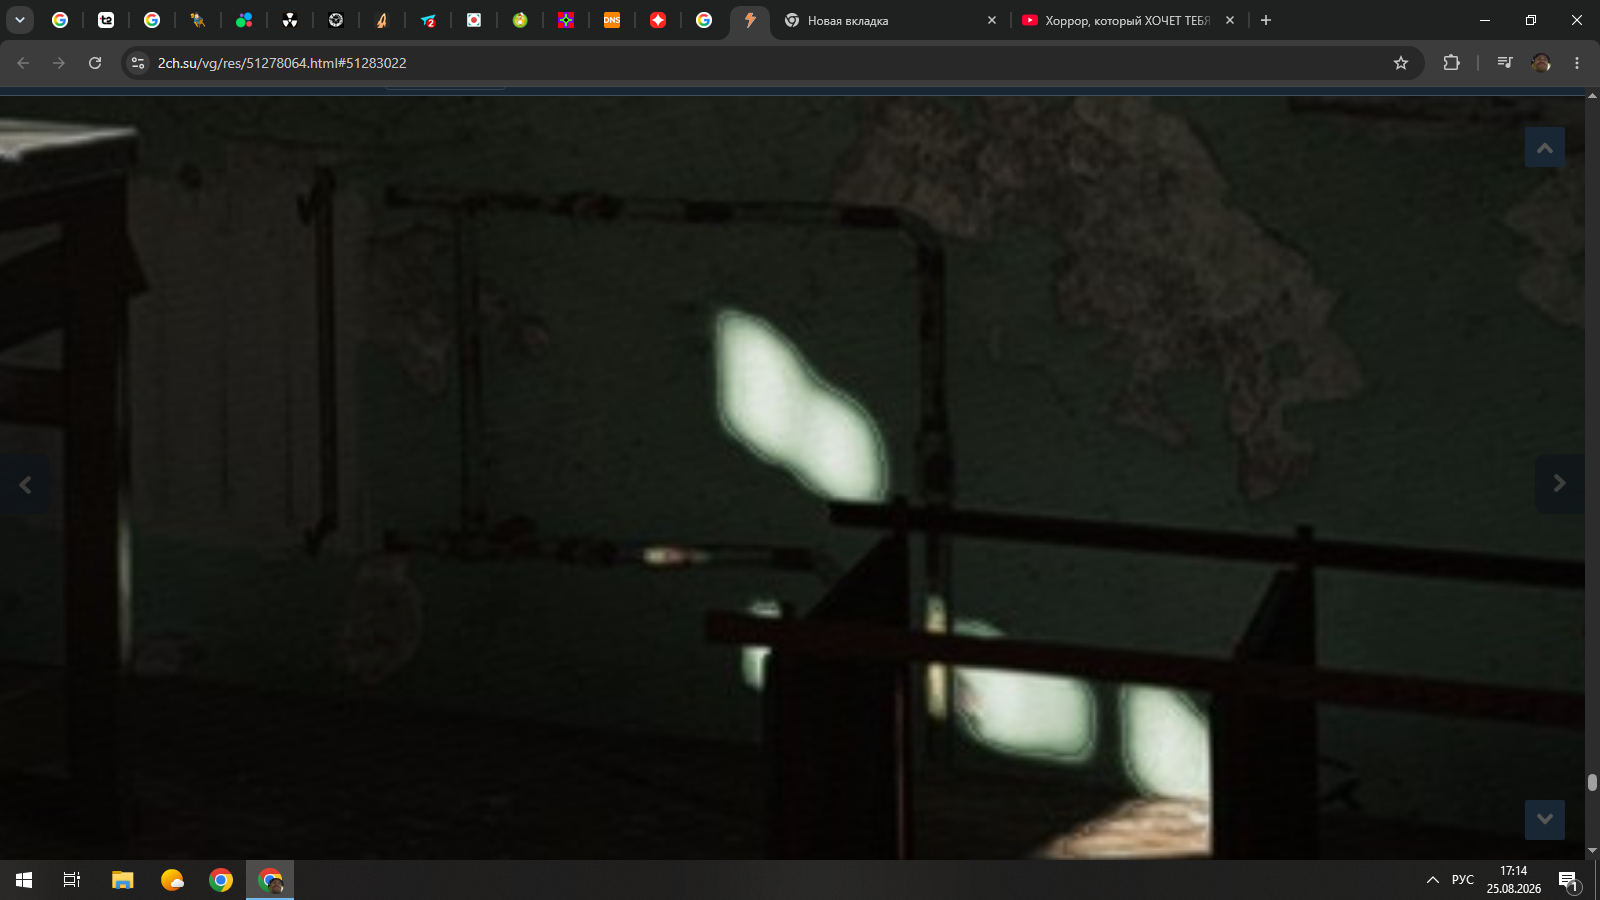Switch to the Новая вкладка tab
This screenshot has width=1600, height=900.
click(x=890, y=20)
